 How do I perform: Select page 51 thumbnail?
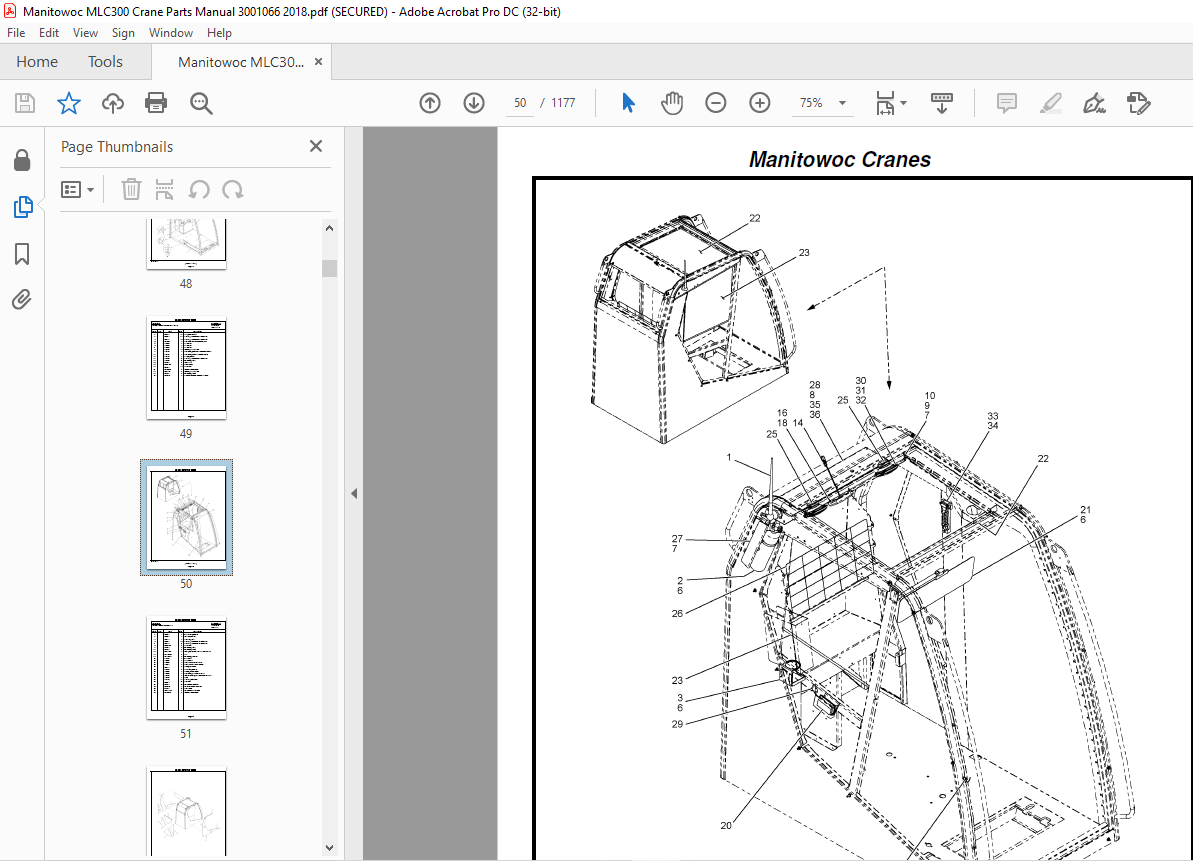coord(186,668)
